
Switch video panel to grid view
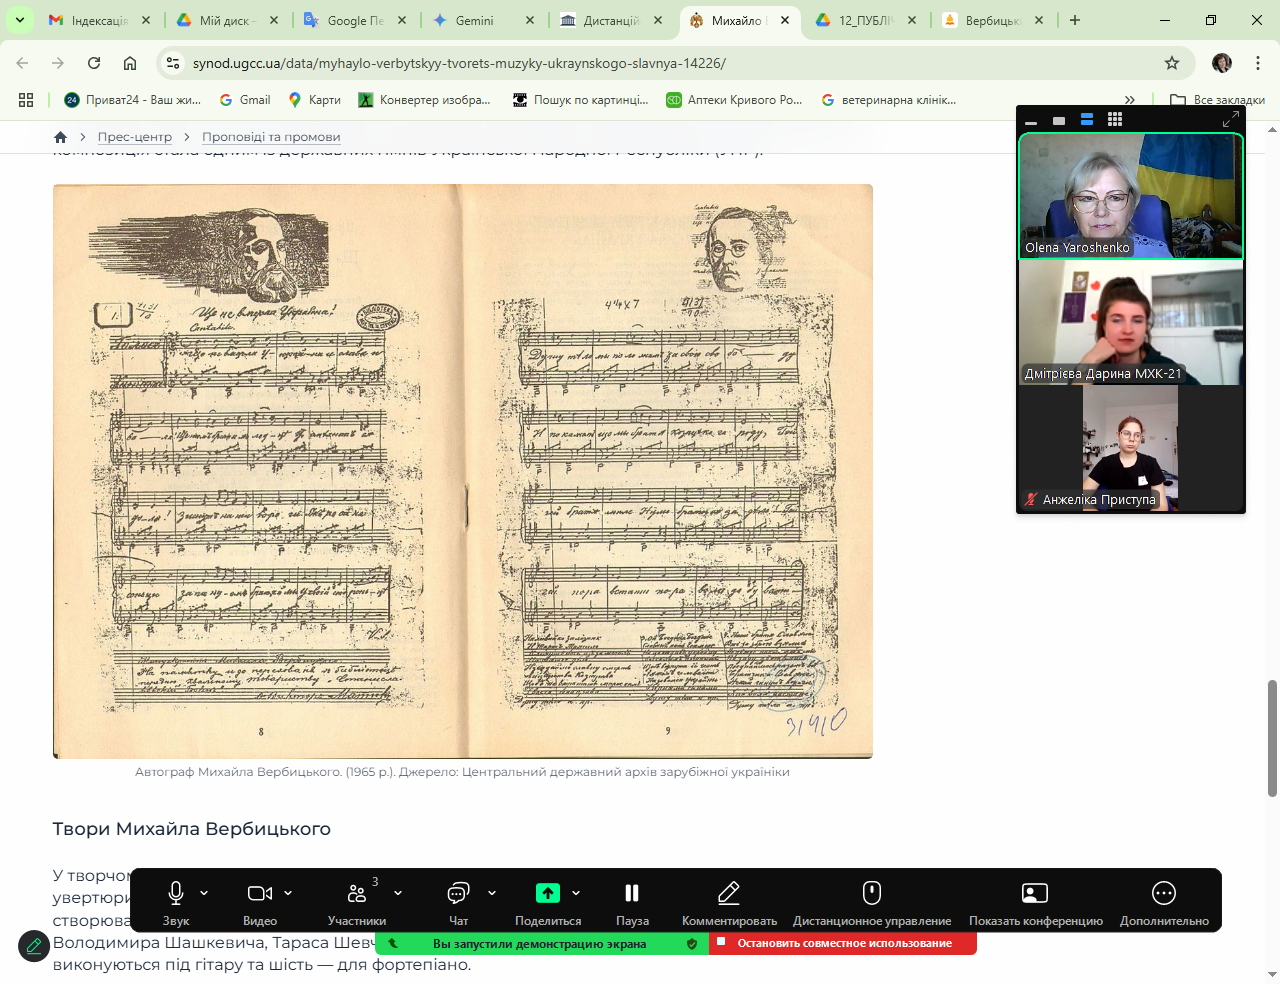(1115, 120)
